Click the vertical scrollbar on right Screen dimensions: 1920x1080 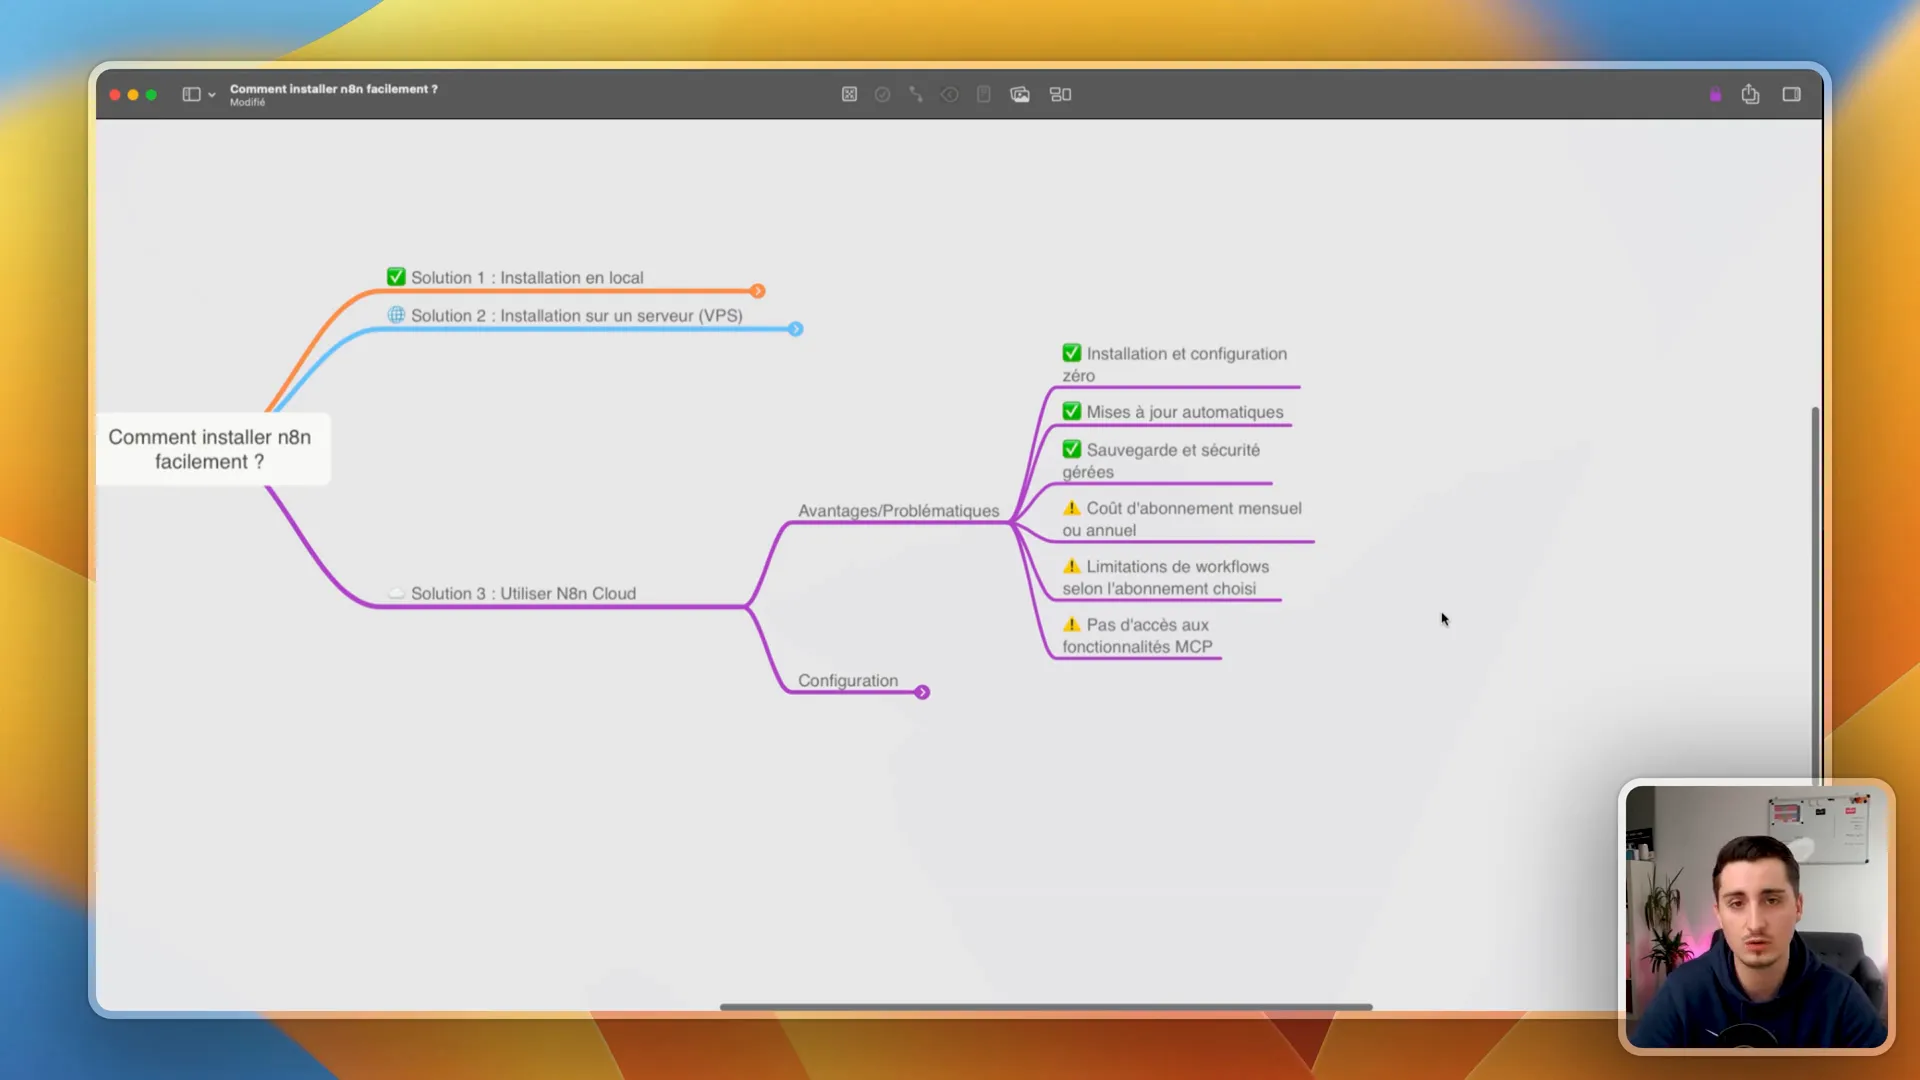click(1815, 594)
